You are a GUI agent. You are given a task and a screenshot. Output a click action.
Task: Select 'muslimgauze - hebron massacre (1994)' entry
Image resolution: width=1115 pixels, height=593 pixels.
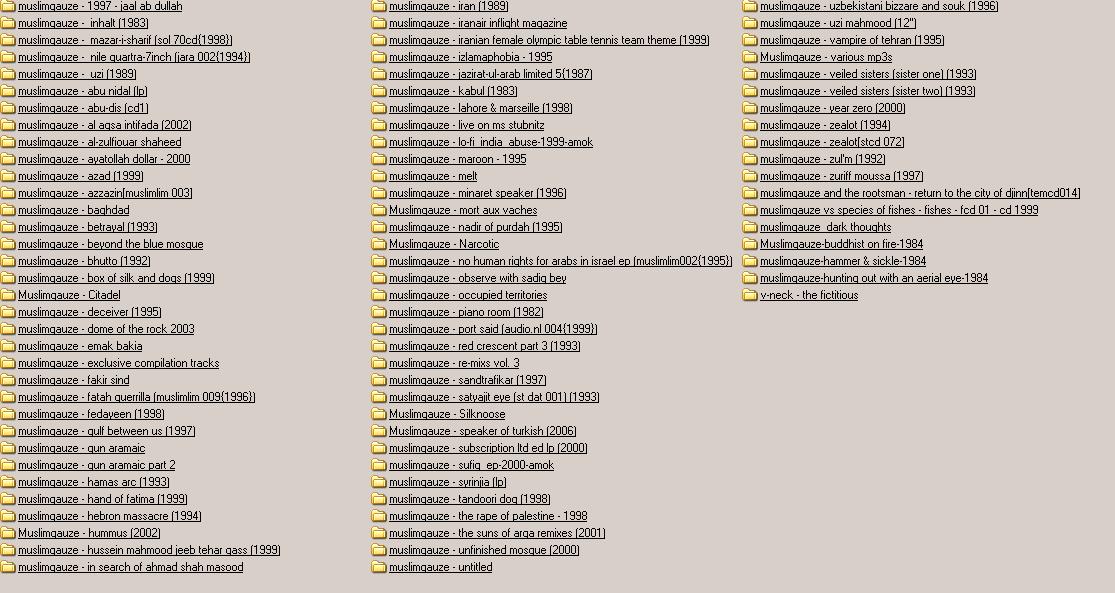(110, 516)
